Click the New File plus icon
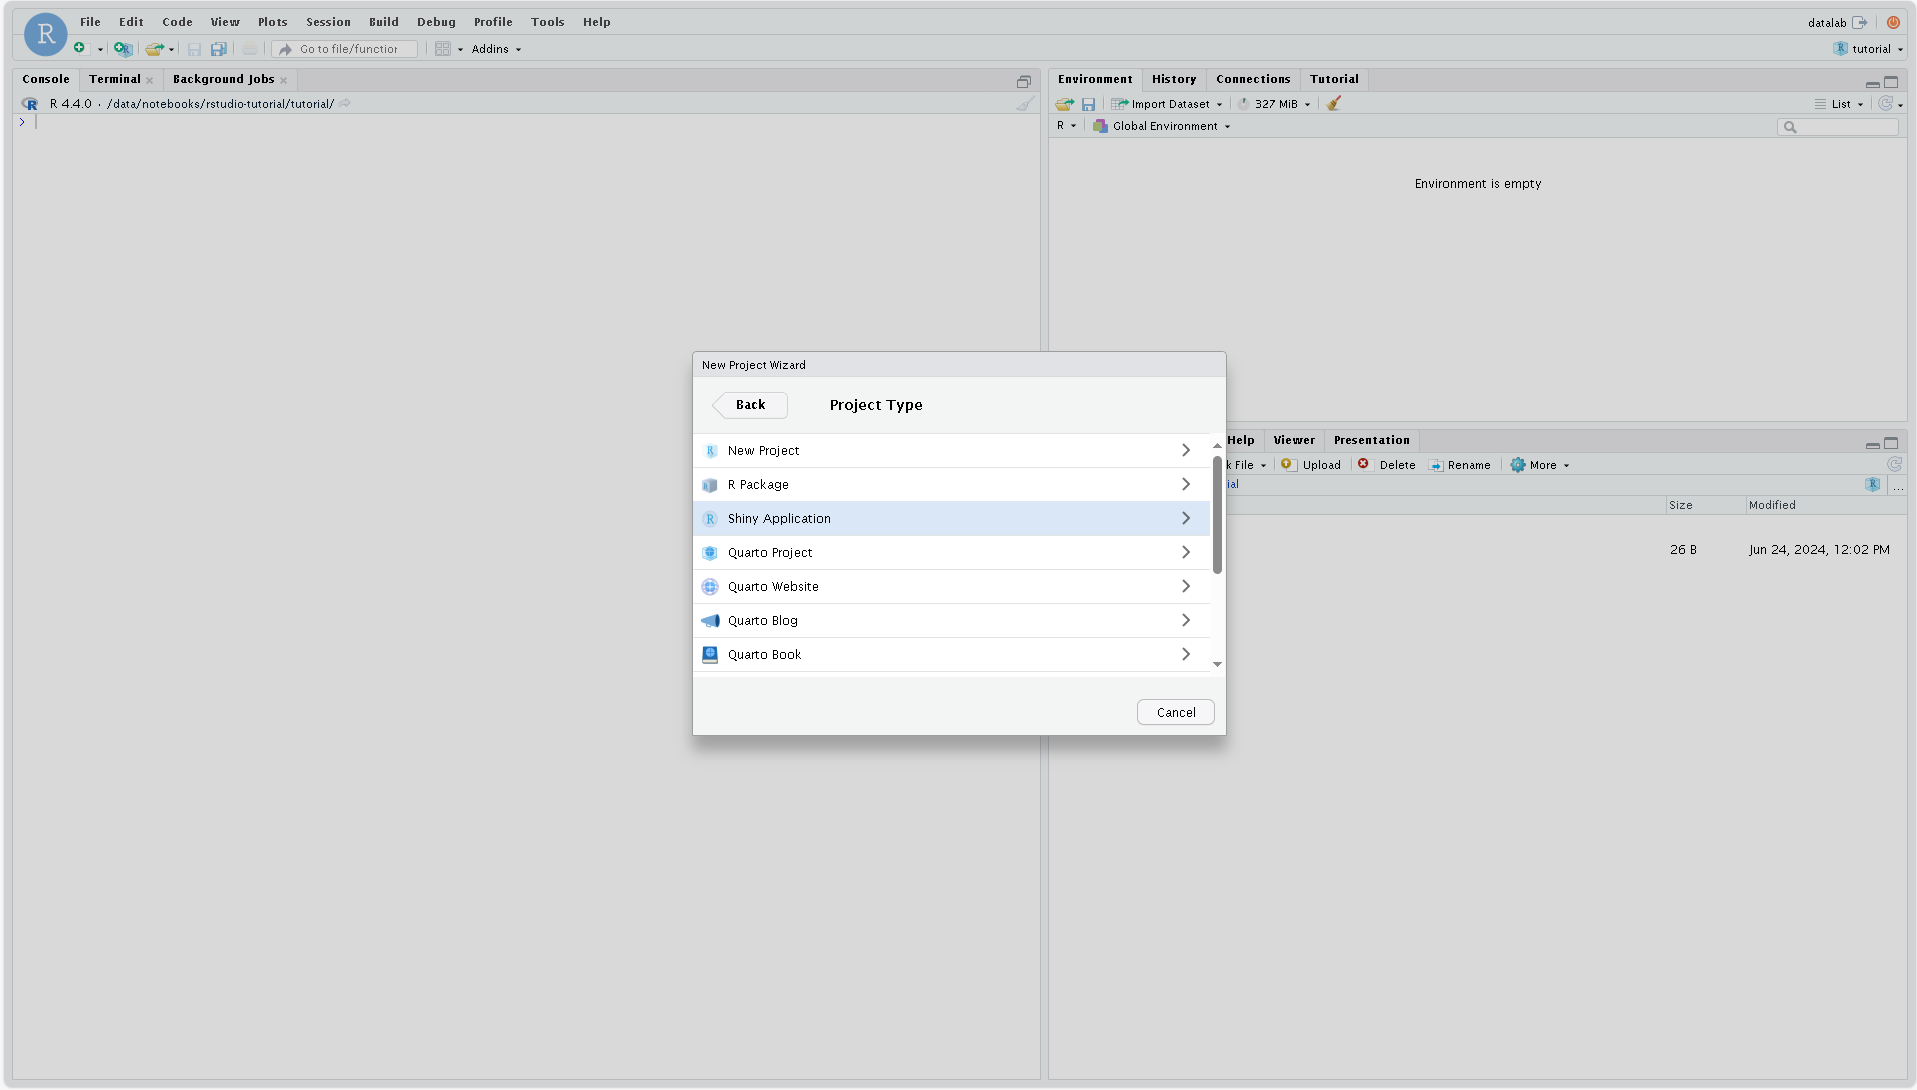Screen dimensions: 1917x1090 (x=80, y=48)
